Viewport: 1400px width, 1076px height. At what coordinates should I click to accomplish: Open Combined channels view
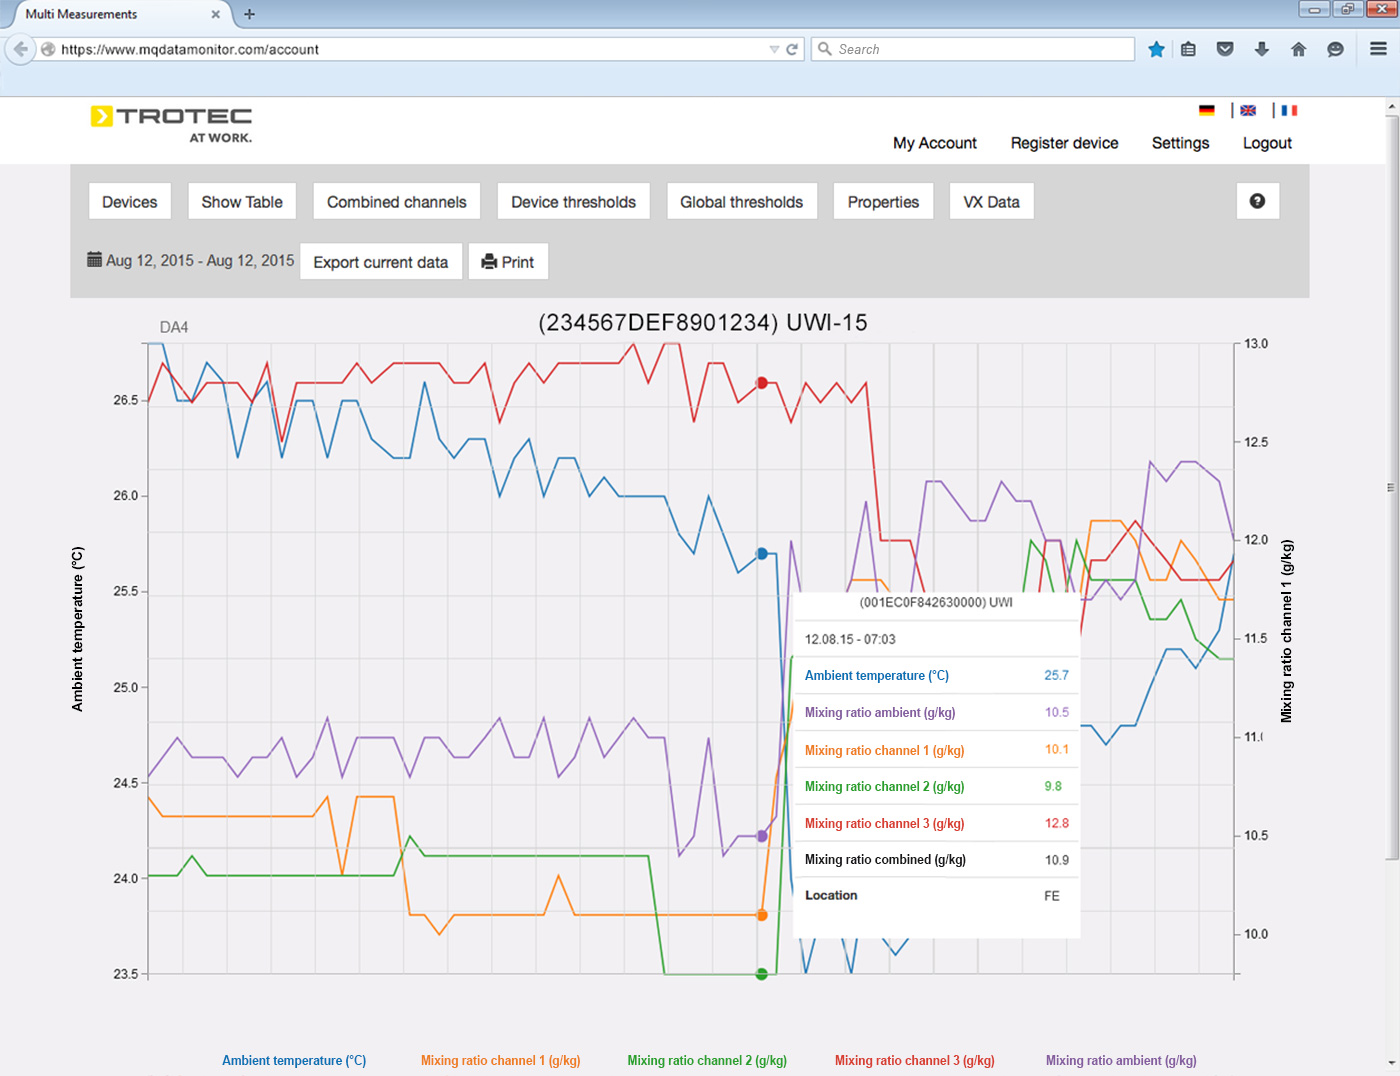[x=397, y=201]
